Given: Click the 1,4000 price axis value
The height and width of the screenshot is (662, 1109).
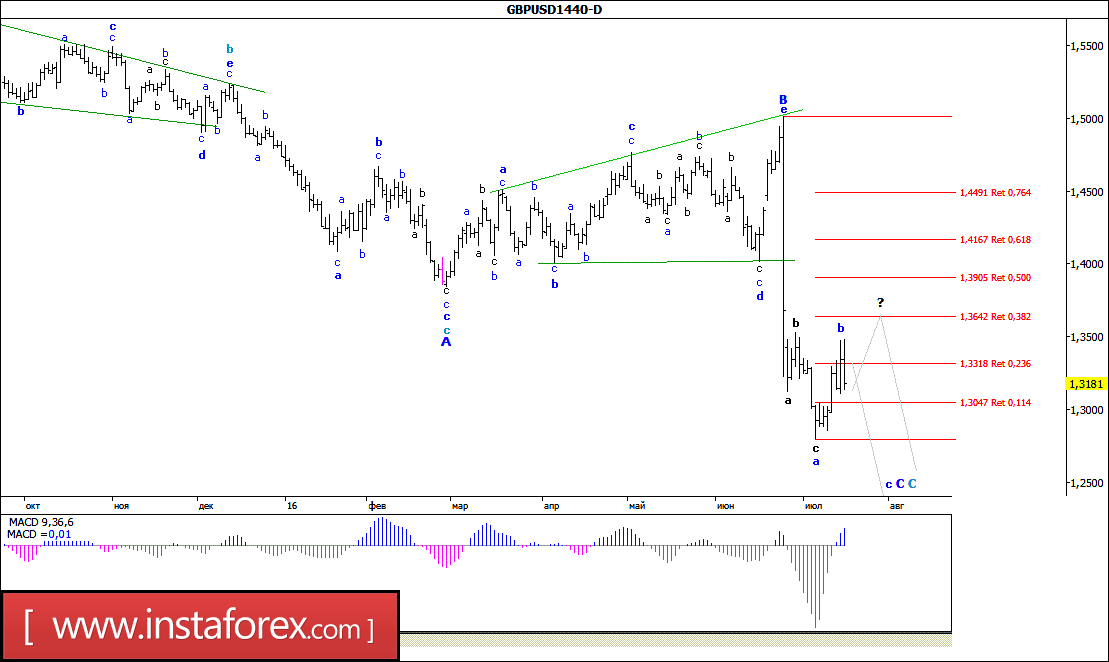Looking at the screenshot, I should 1086,264.
